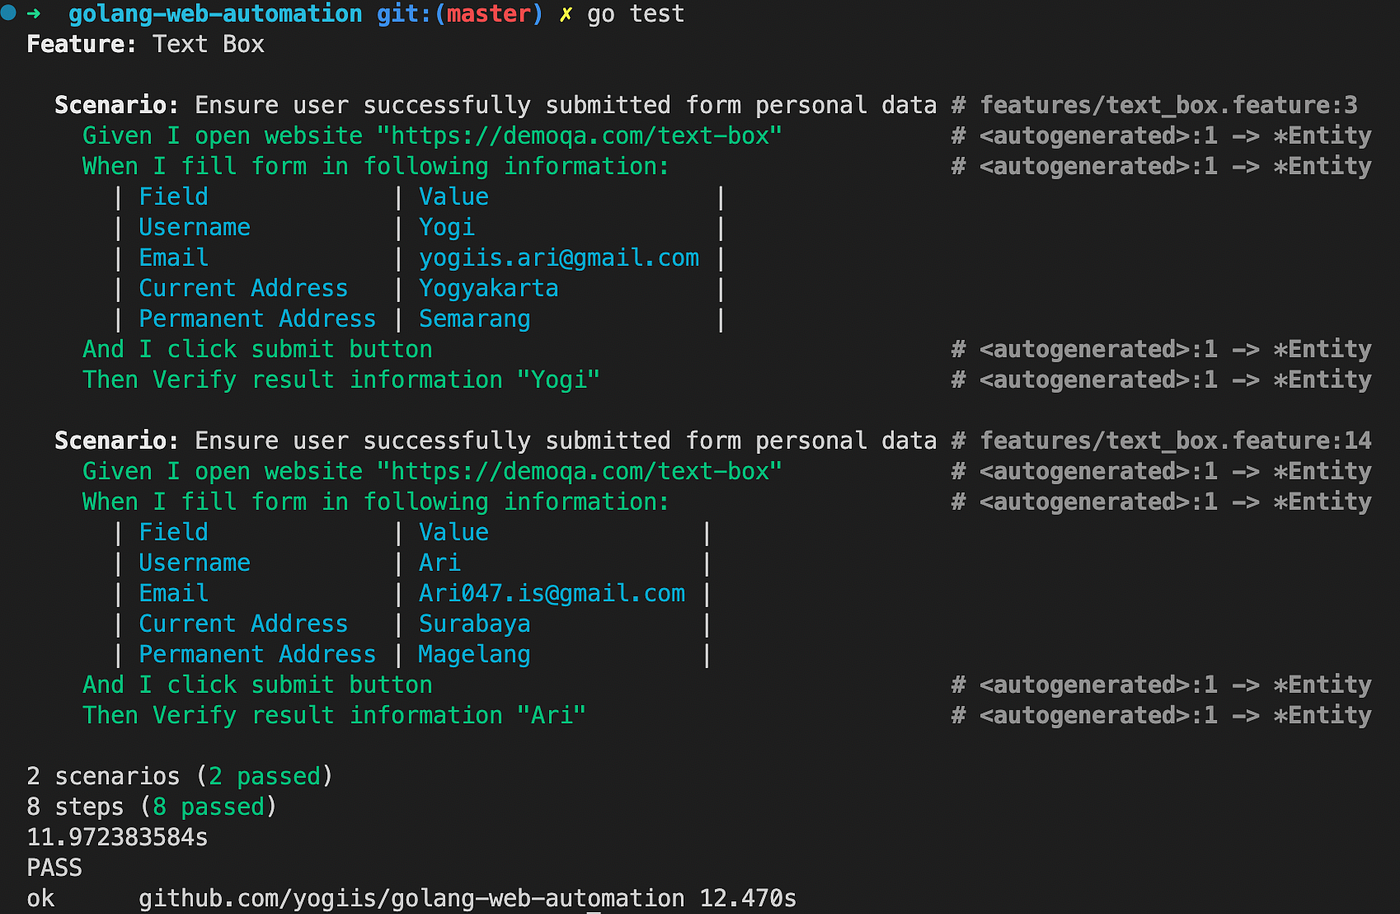Viewport: 1400px width, 914px height.
Task: Click the yellow git dirty marker
Action: tap(565, 14)
